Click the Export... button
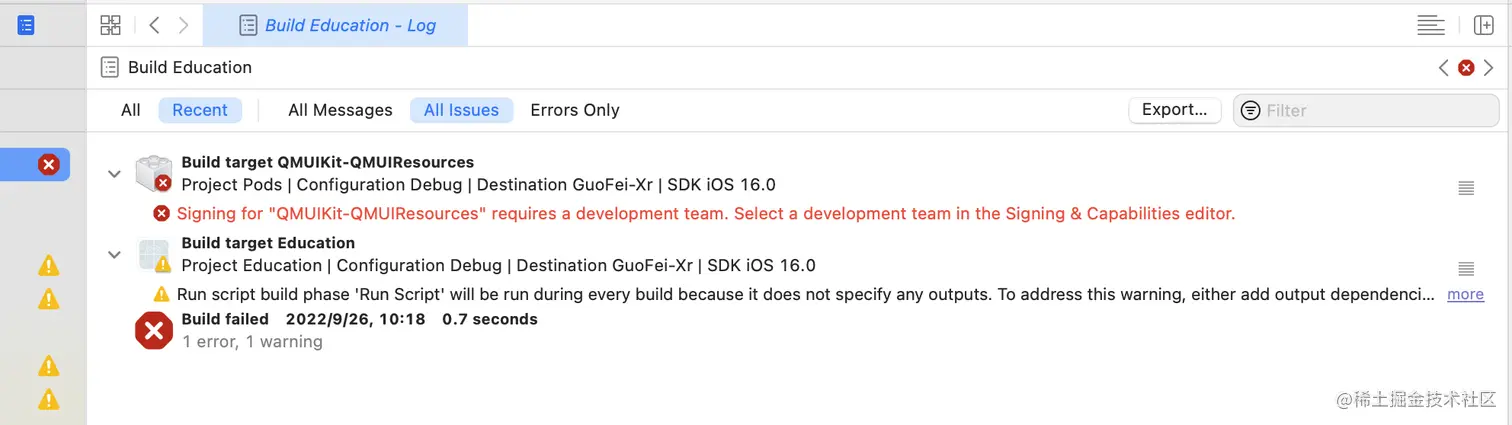The height and width of the screenshot is (425, 1512). (1174, 110)
